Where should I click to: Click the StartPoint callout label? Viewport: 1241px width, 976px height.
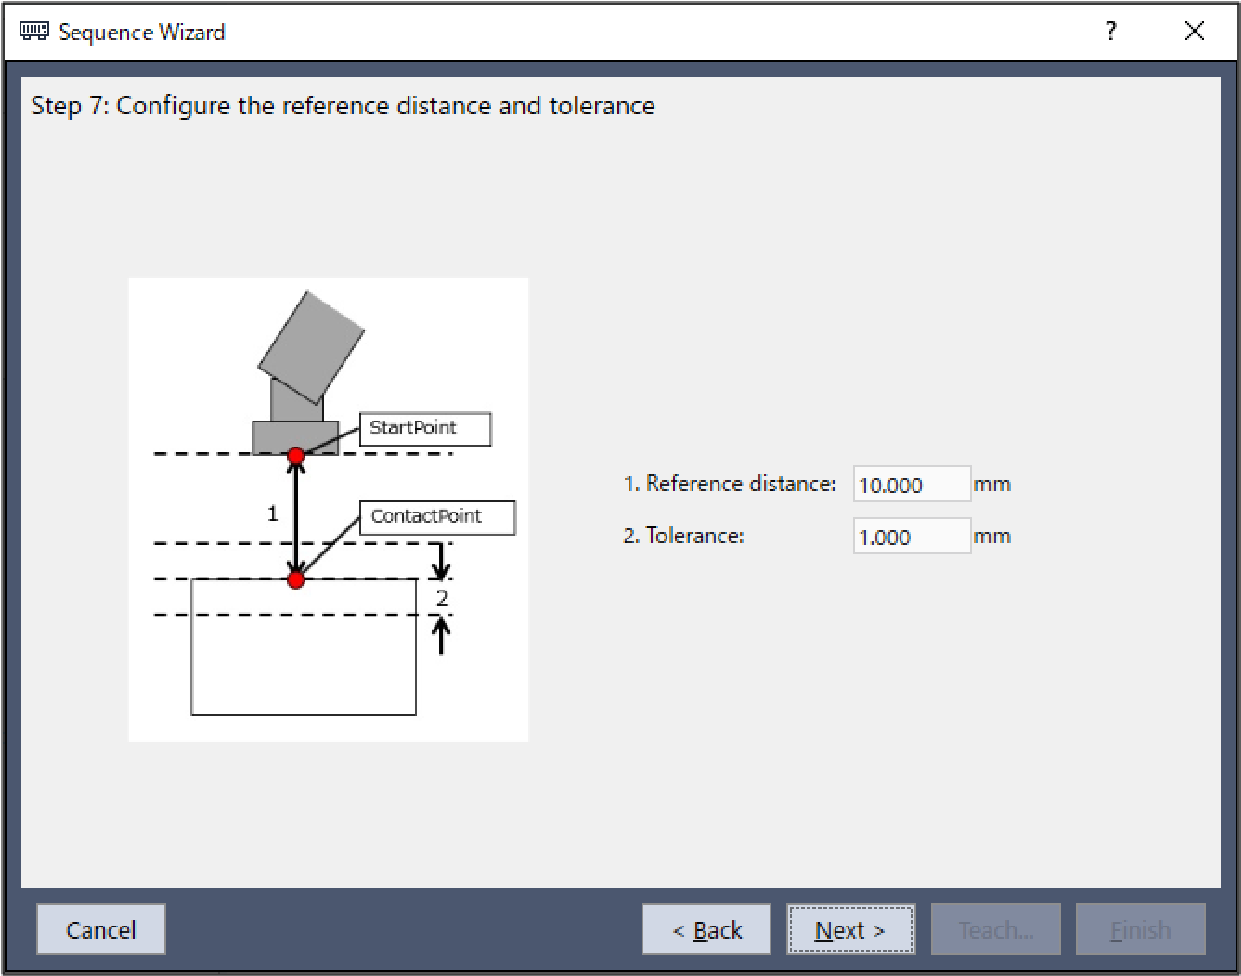425,429
